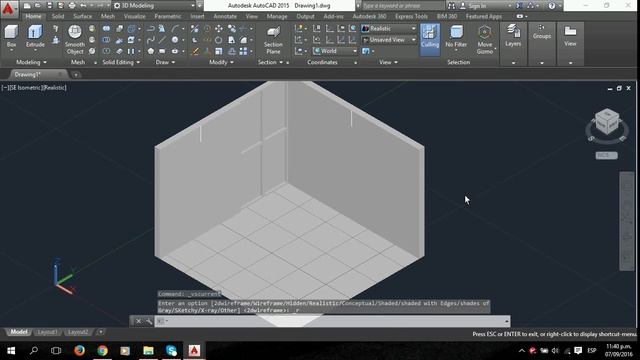Image resolution: width=640 pixels, height=360 pixels.
Task: Open File Explorer from the taskbar
Action: click(148, 351)
